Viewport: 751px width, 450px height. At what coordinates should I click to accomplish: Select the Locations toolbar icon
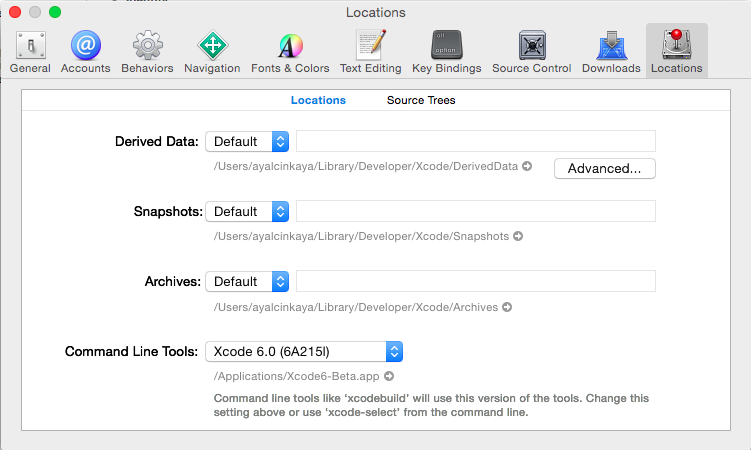coord(677,52)
